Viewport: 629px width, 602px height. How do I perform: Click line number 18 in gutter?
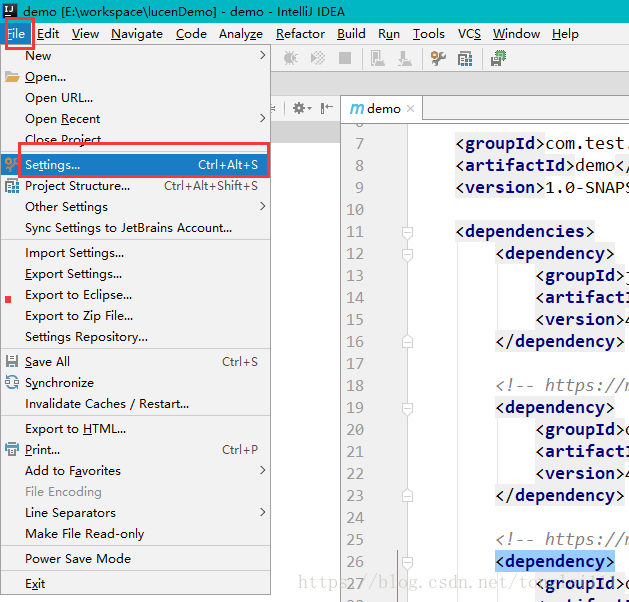point(355,386)
